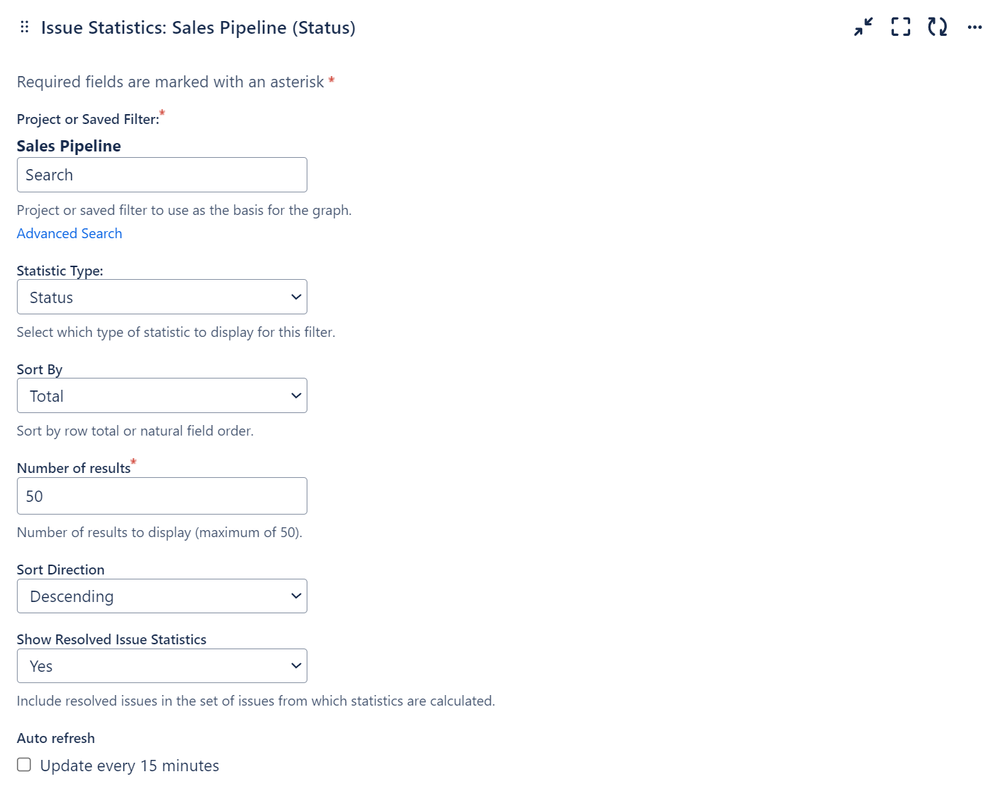Click the chevron on the Yes dropdown

(x=296, y=666)
